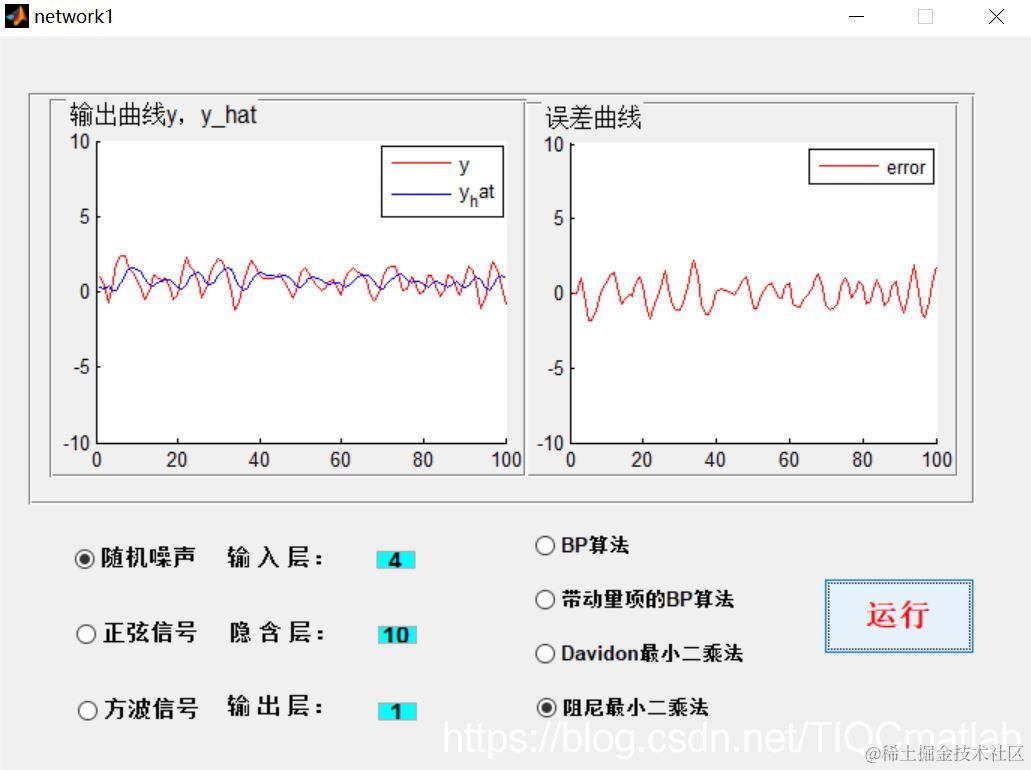The height and width of the screenshot is (770, 1031).
Task: Minimize the network1 window
Action: click(x=856, y=17)
